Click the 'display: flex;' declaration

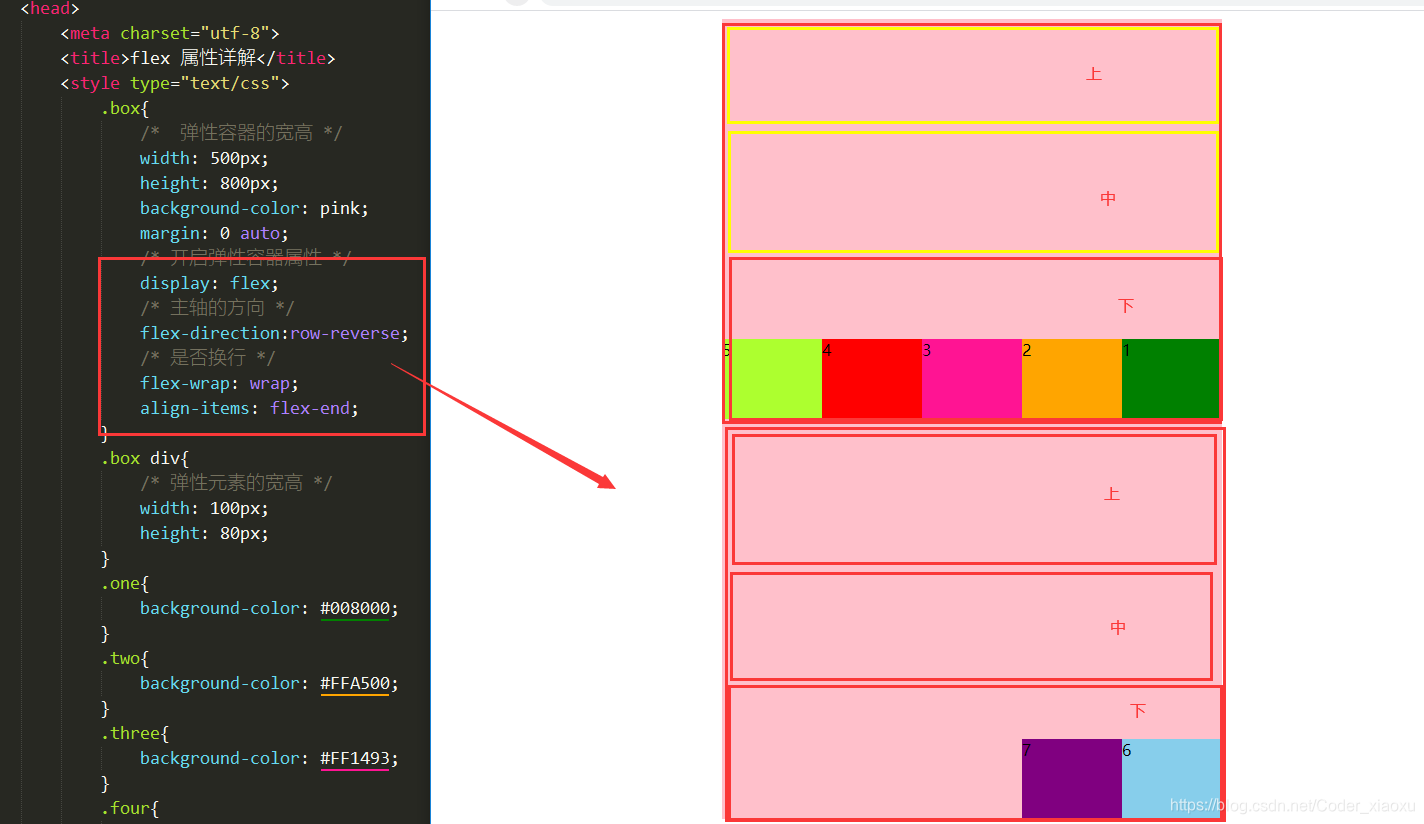(210, 283)
